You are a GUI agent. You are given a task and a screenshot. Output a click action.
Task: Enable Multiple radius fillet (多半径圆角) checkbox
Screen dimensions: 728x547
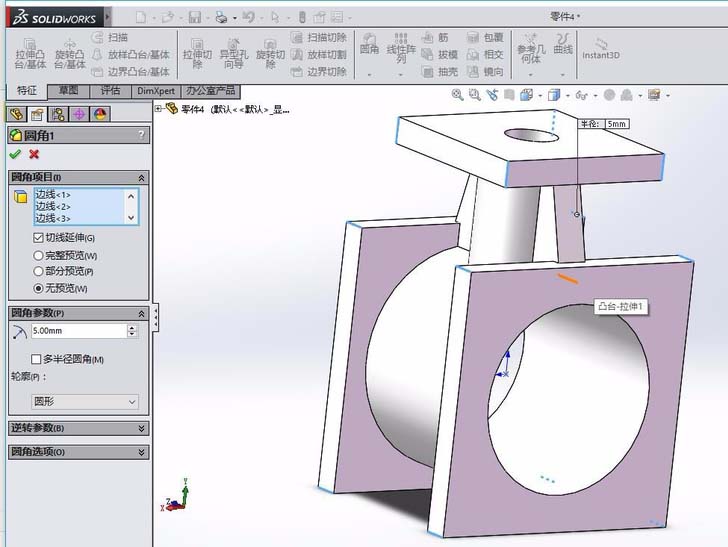pos(36,359)
